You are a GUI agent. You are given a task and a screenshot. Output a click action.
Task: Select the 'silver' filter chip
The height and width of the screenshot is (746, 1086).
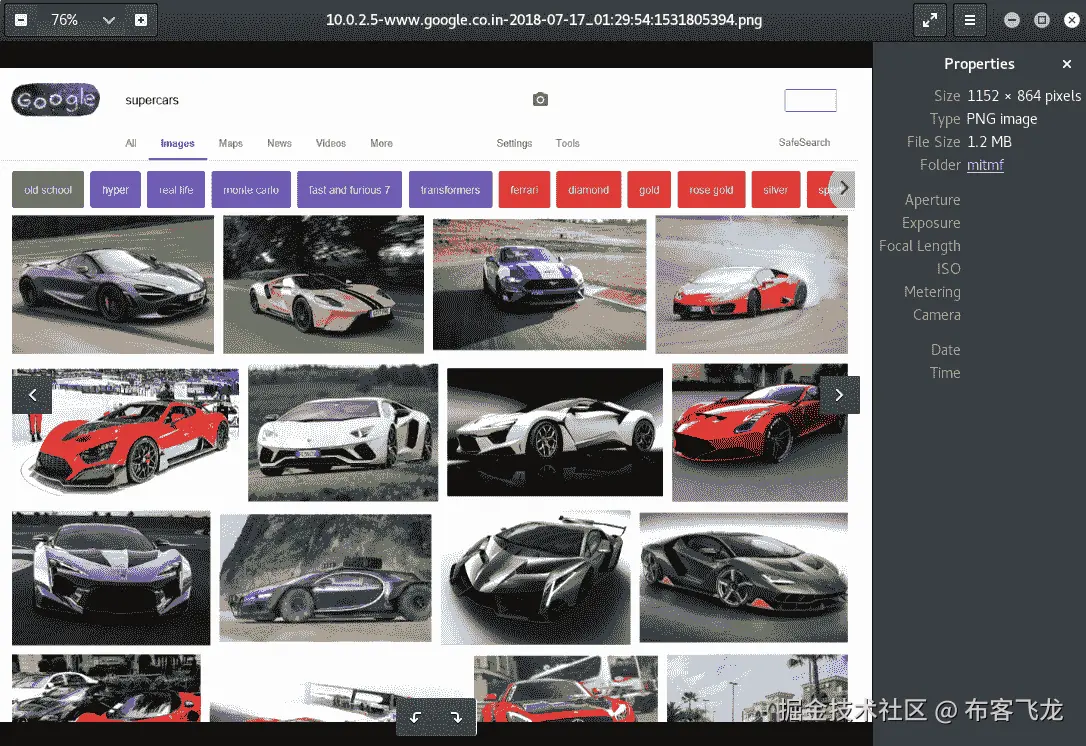(x=776, y=190)
